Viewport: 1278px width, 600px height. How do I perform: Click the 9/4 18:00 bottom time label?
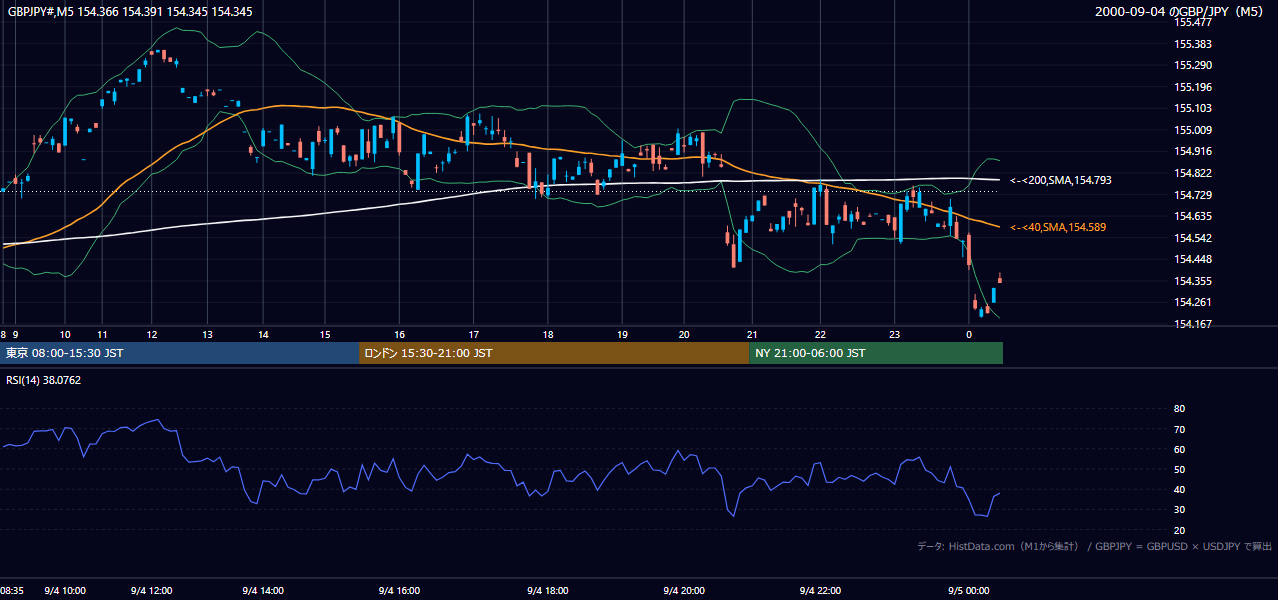(547, 591)
